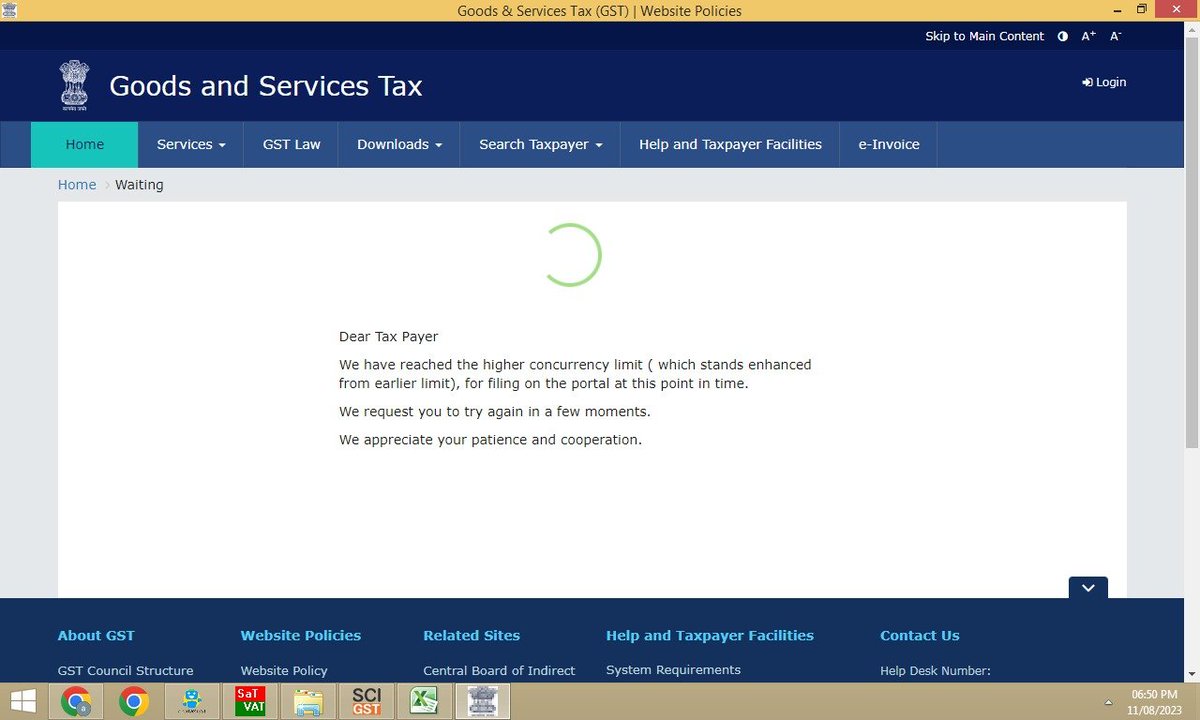Expand the Services dropdown menu

(x=191, y=144)
